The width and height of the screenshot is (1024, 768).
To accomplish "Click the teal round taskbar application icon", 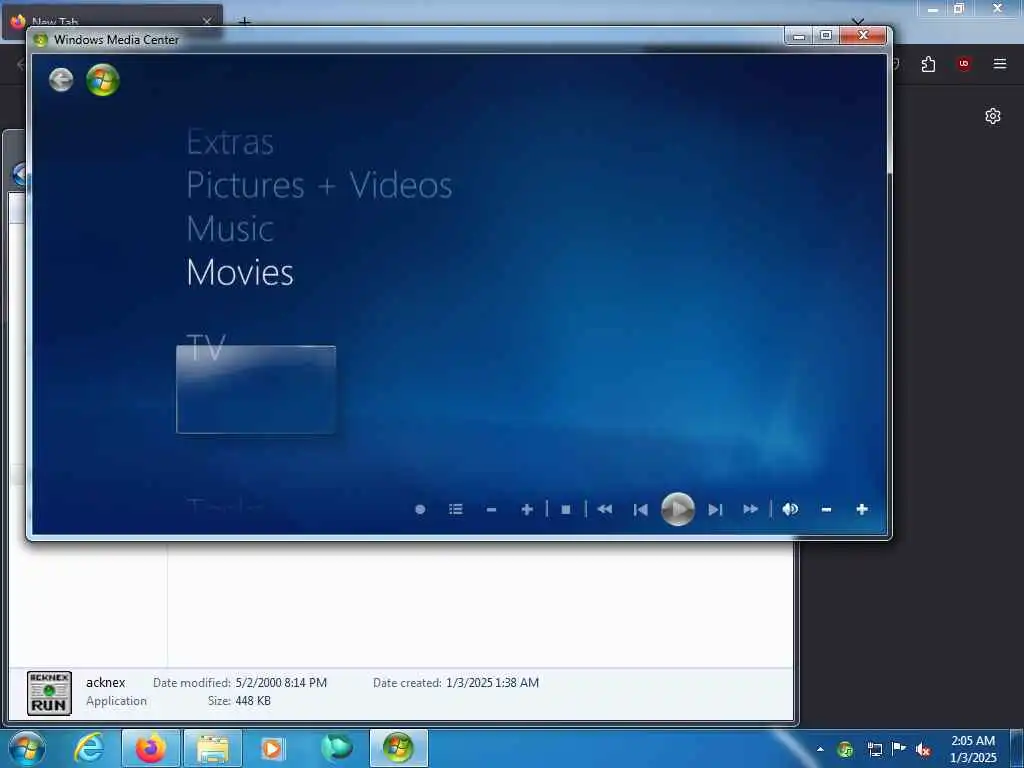I will [336, 748].
